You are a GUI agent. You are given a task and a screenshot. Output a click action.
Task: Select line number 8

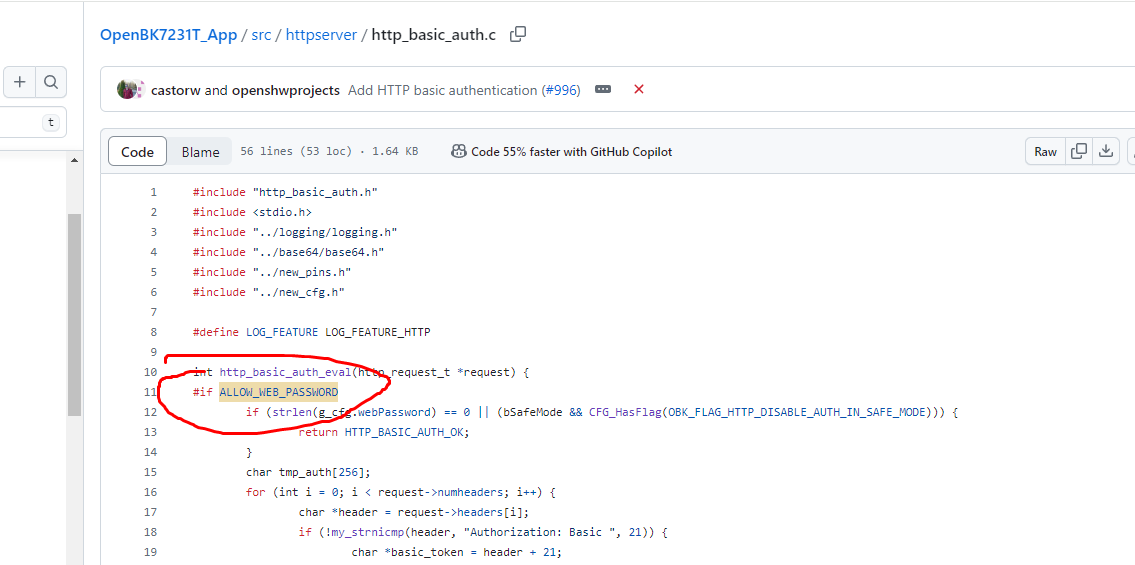pyautogui.click(x=153, y=332)
